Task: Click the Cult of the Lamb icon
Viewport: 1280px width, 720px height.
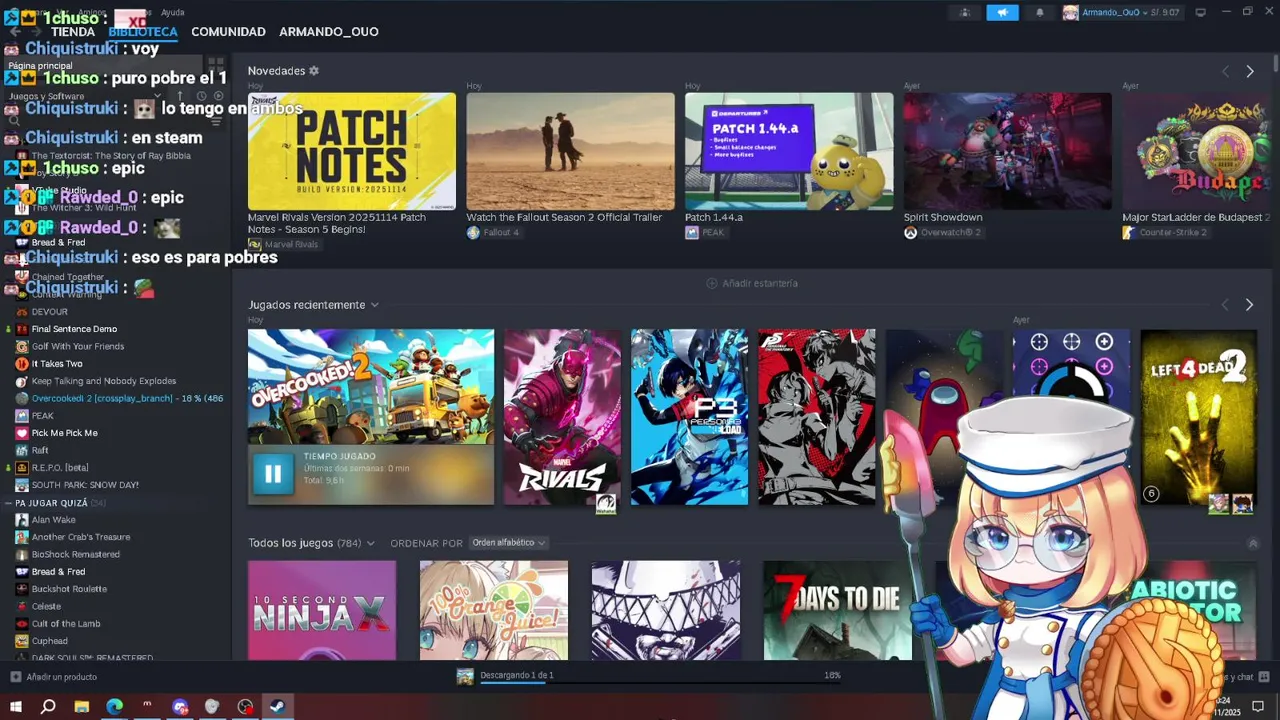Action: point(22,624)
